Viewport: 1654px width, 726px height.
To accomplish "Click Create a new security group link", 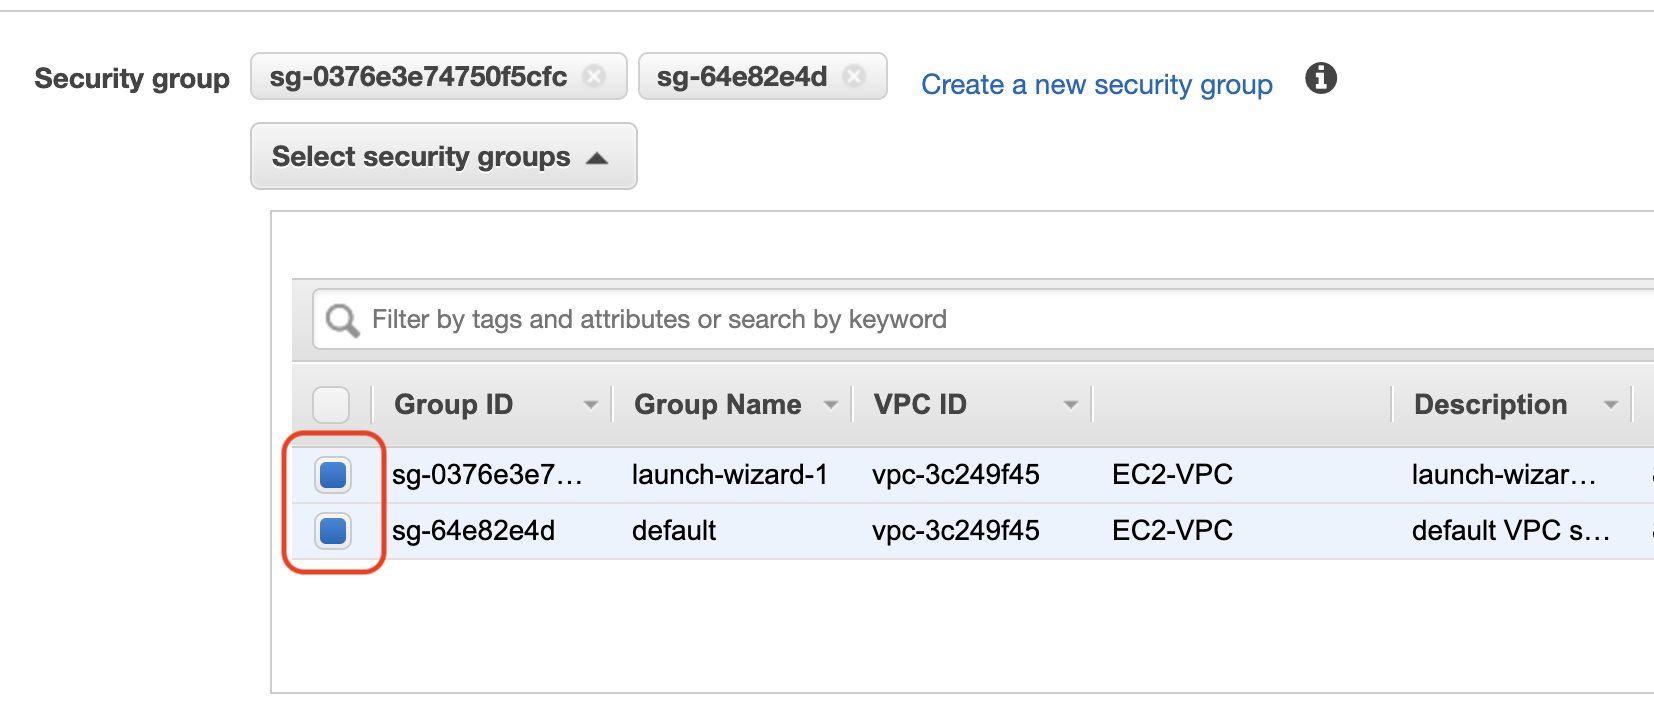I will (1096, 85).
